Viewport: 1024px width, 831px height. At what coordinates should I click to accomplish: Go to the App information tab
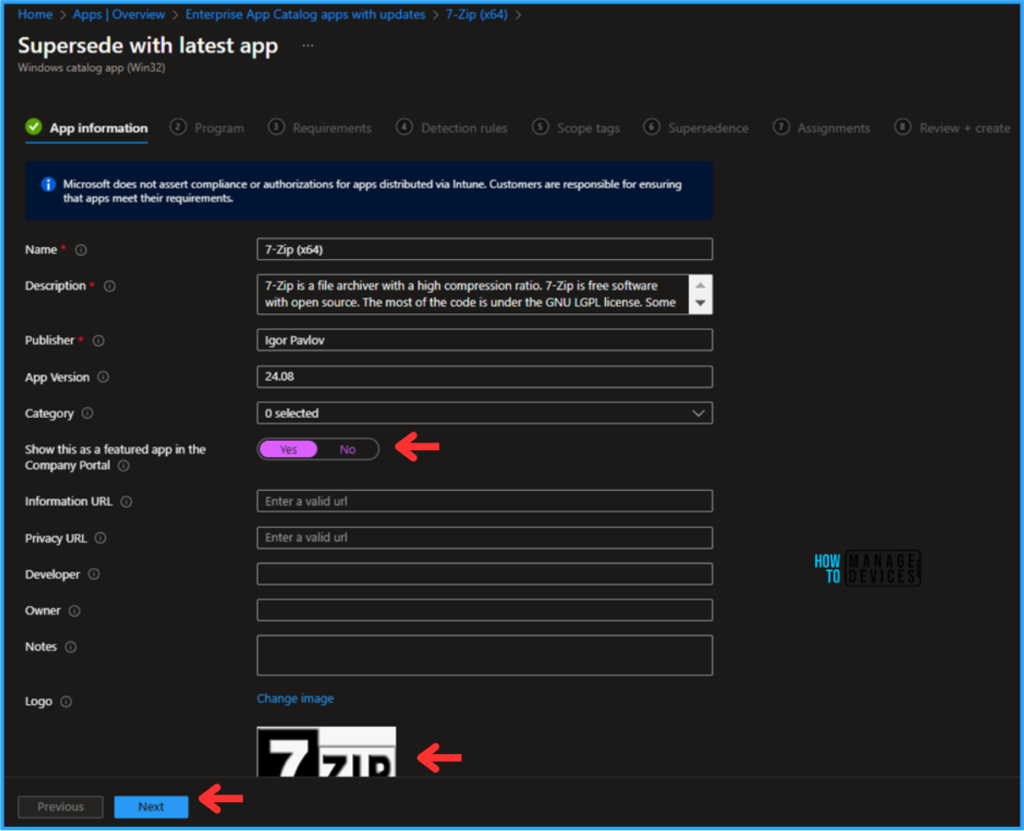pos(87,128)
